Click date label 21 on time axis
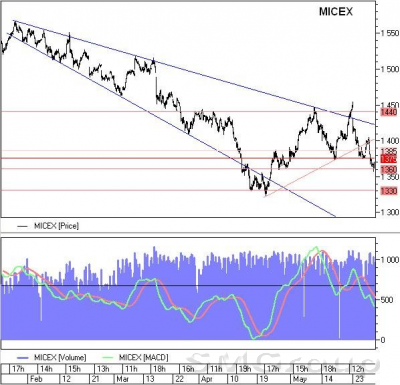Viewport: 400px width, 385px height. [95, 379]
